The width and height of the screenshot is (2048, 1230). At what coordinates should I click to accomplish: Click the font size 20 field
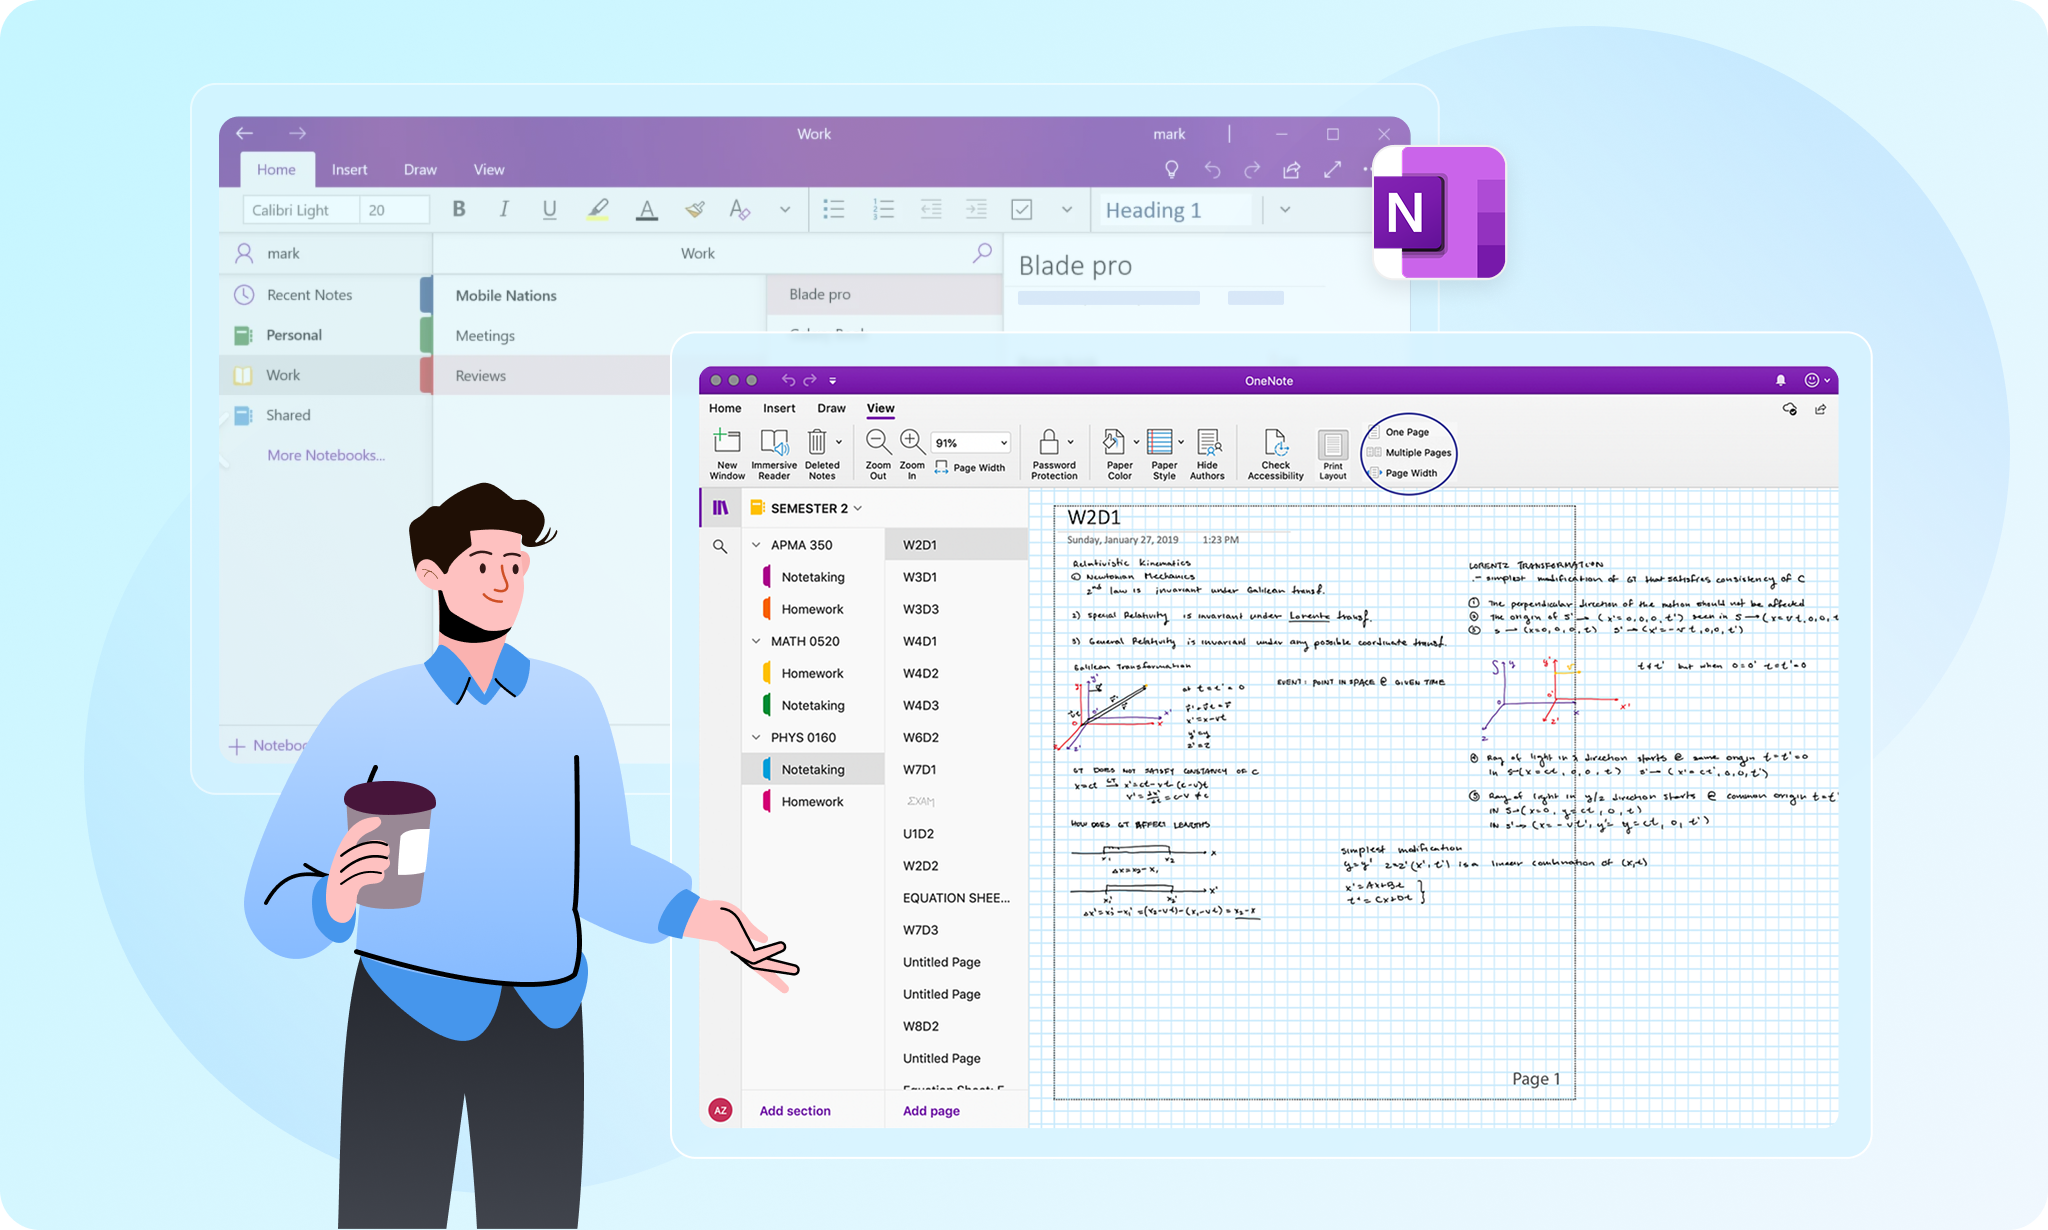(394, 209)
